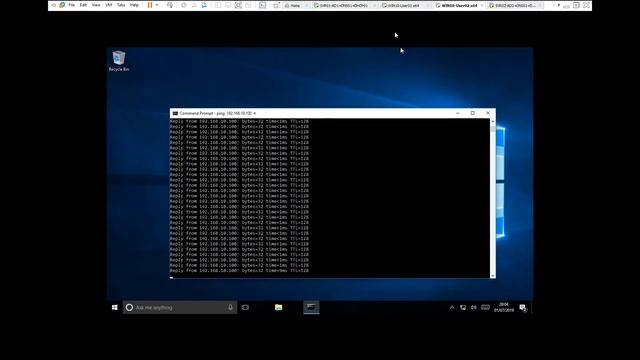Open the console view icon in toolbar
Screen dimensions: 640x360
tap(262, 5)
